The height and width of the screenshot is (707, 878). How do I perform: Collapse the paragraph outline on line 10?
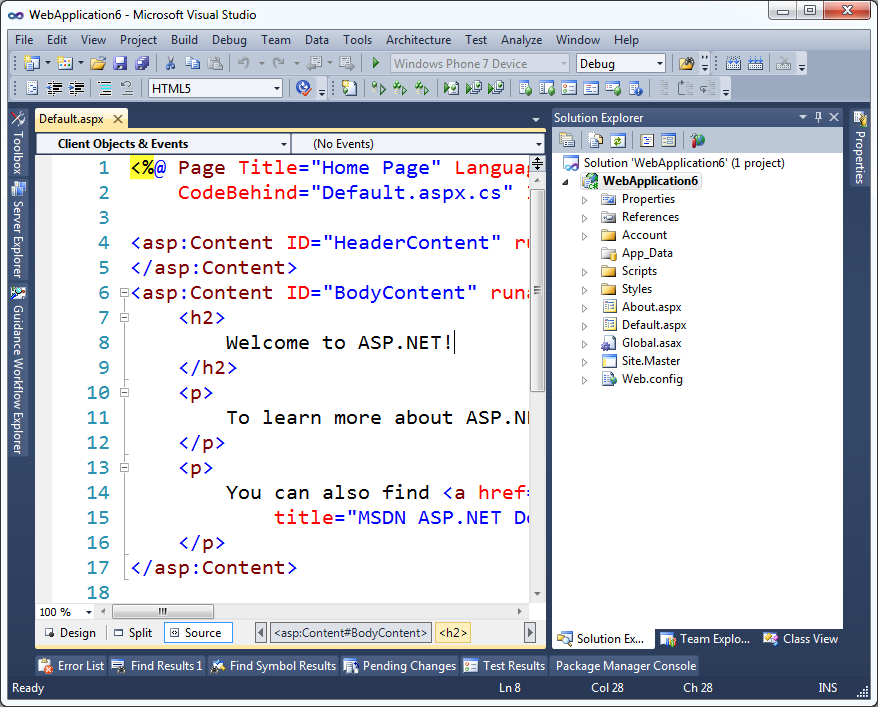point(124,392)
